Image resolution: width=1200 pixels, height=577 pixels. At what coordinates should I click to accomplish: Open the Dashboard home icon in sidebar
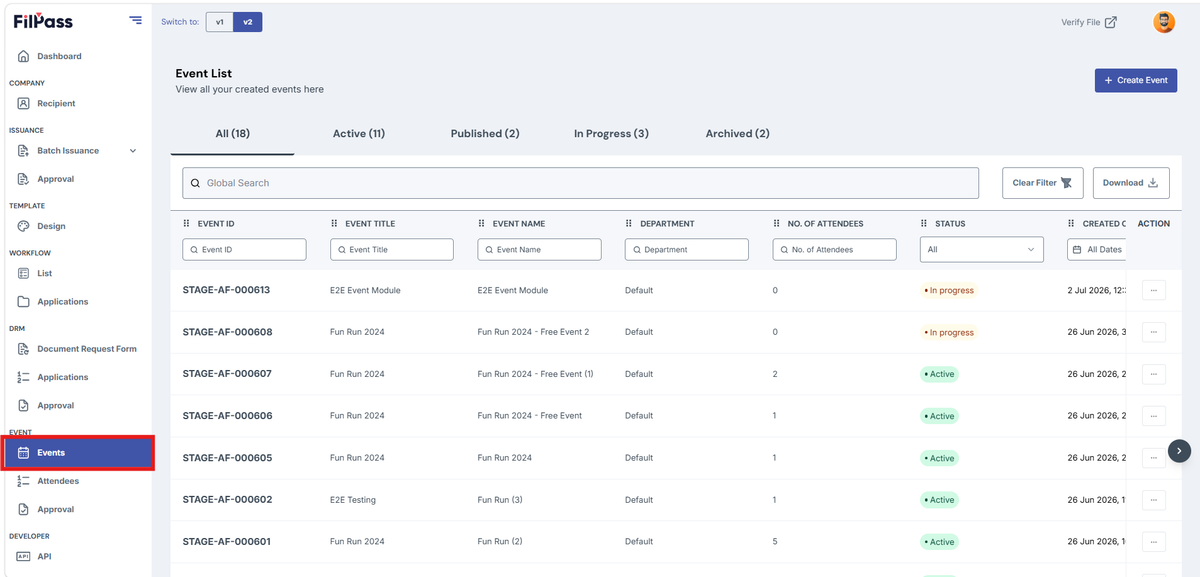tap(24, 56)
